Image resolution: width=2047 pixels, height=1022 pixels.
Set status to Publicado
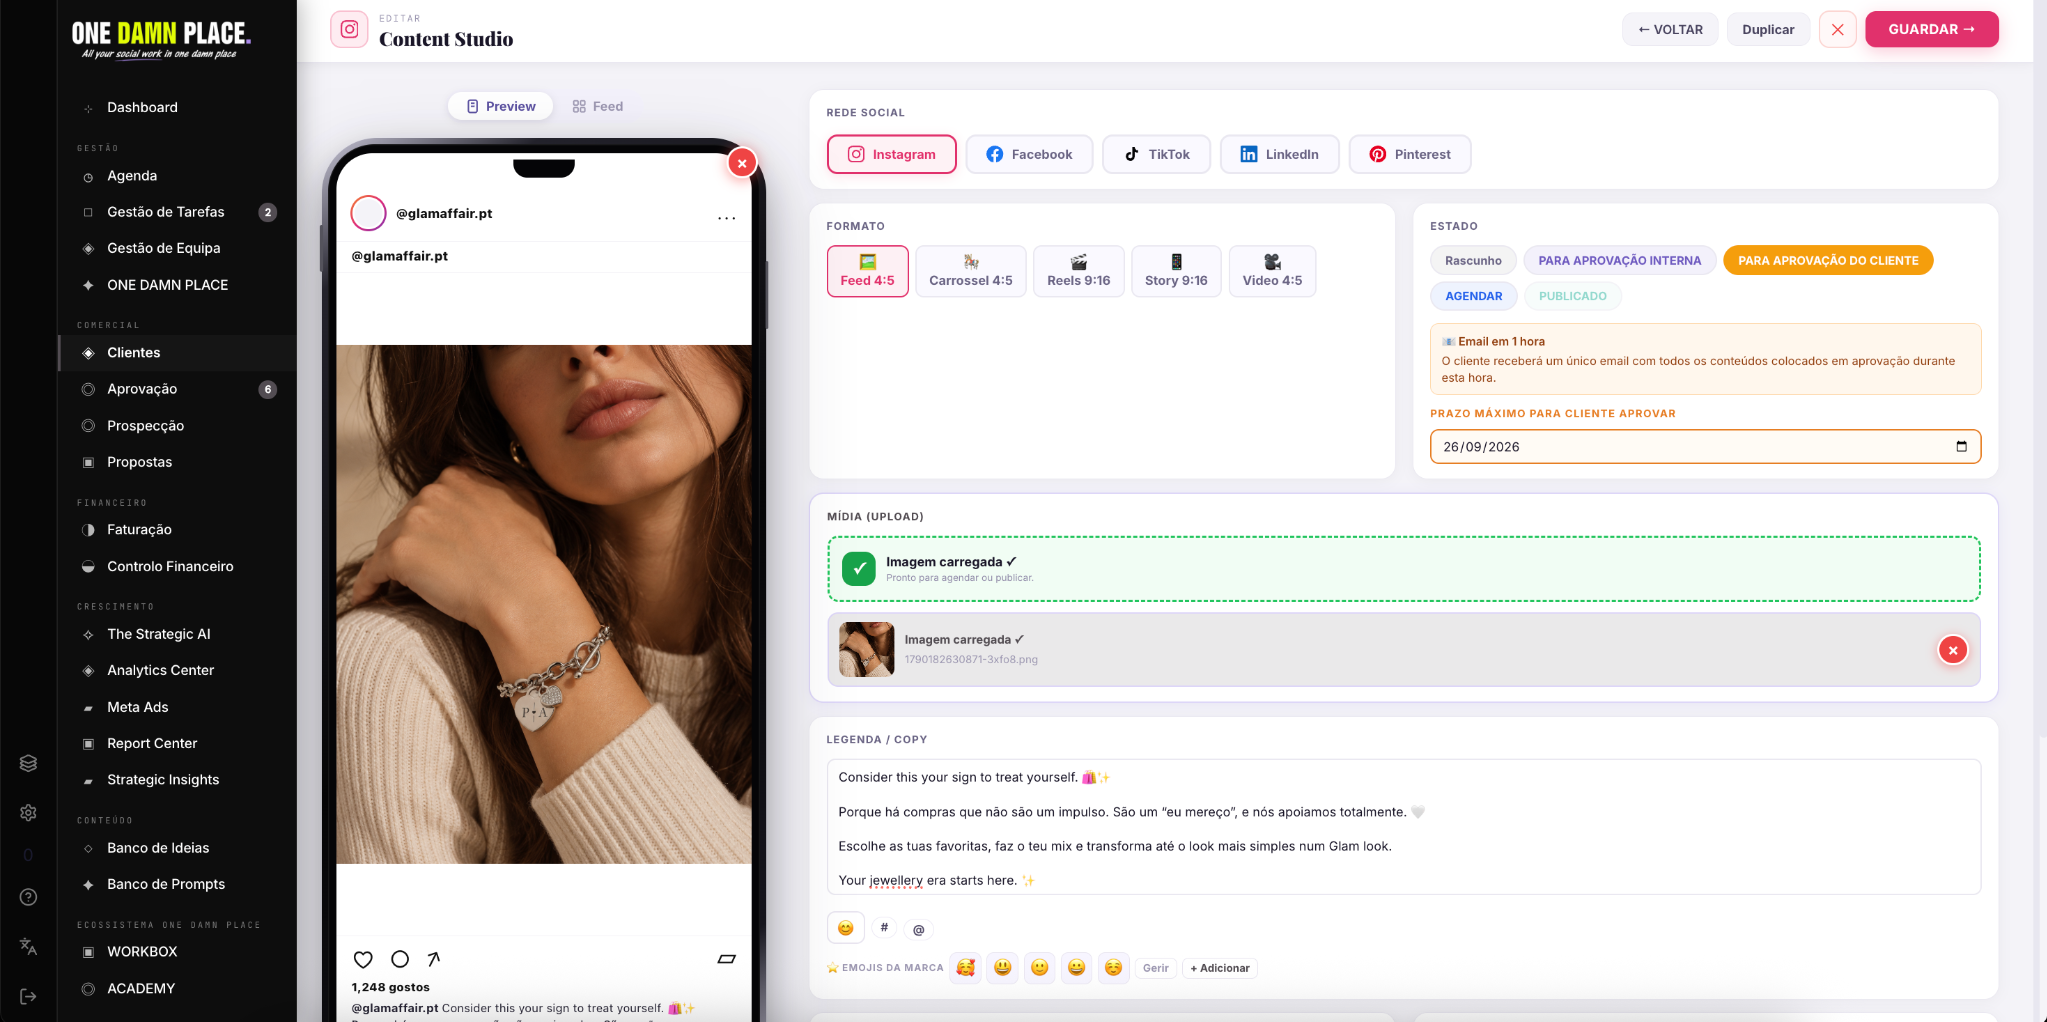click(x=1572, y=296)
